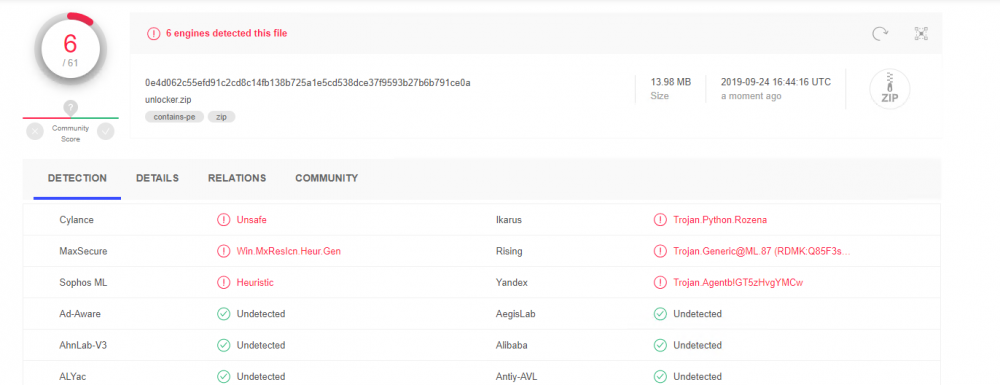Click green check icon in Ad-Aware row
Screen dimensions: 1000x385
pos(223,314)
